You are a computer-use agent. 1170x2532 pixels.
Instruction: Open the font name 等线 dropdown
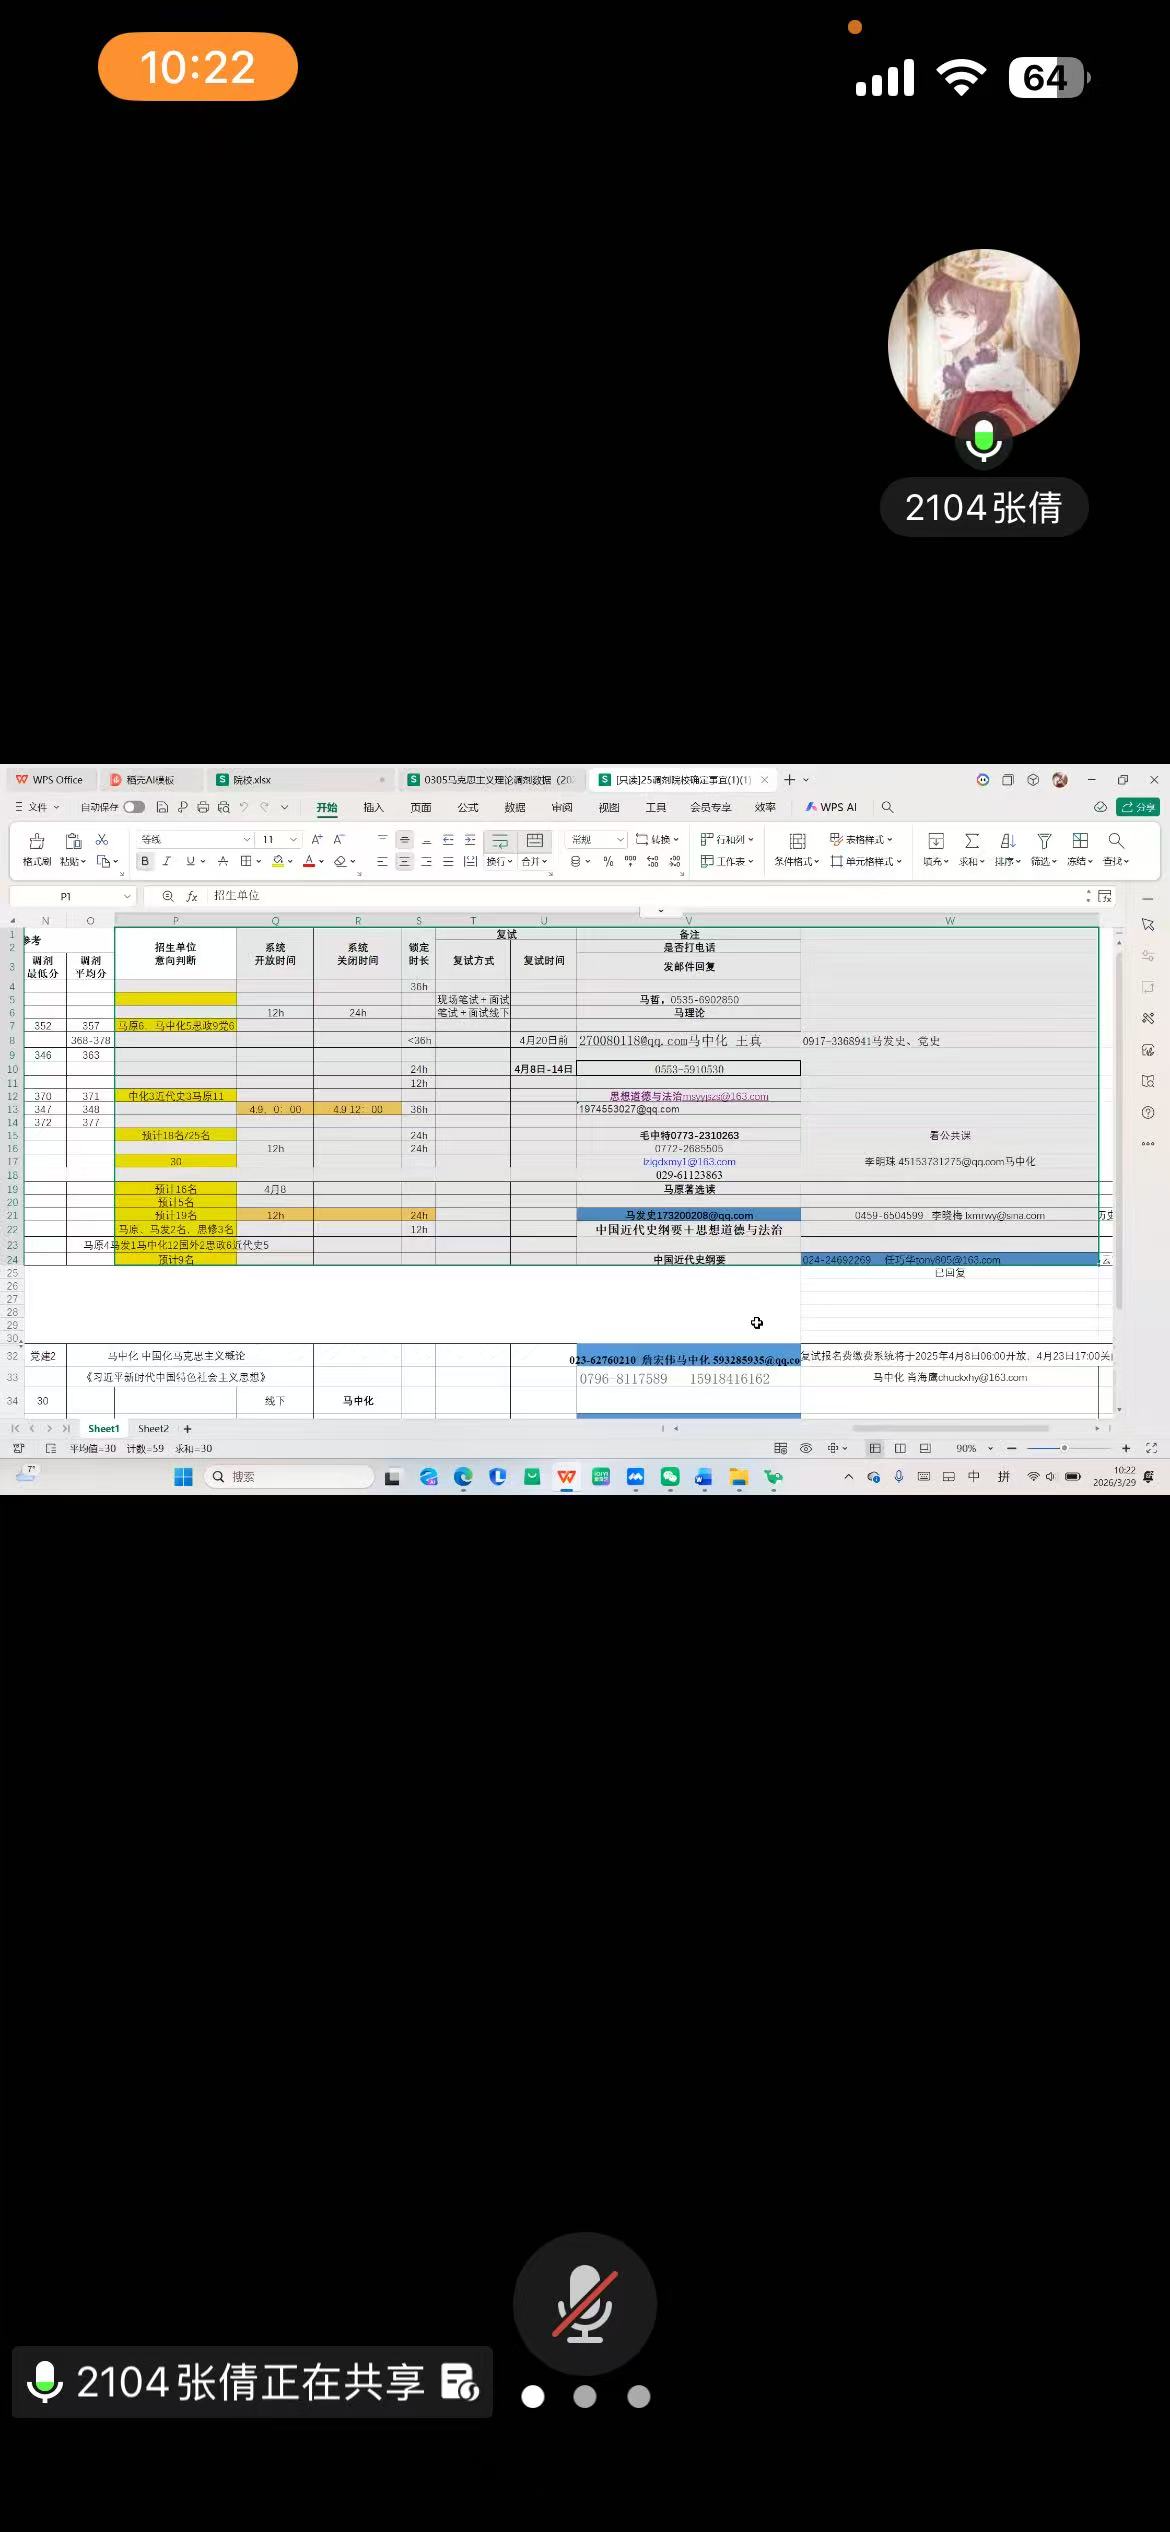coord(247,839)
